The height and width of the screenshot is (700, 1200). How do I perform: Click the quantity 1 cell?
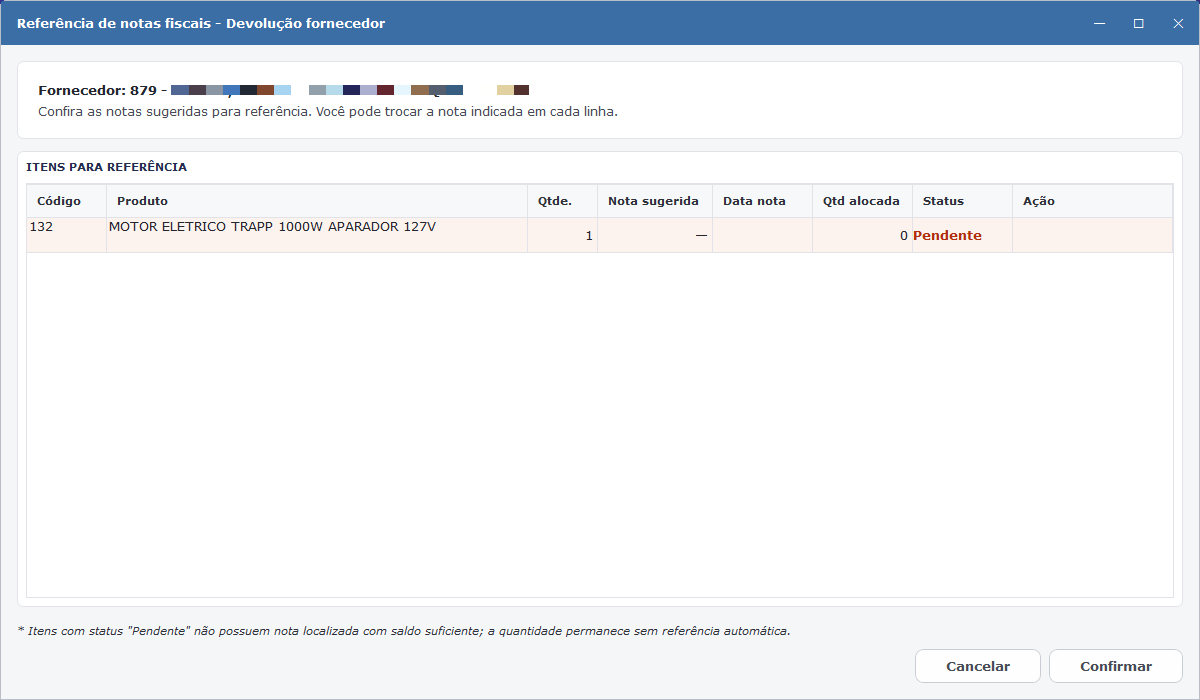pyautogui.click(x=562, y=235)
